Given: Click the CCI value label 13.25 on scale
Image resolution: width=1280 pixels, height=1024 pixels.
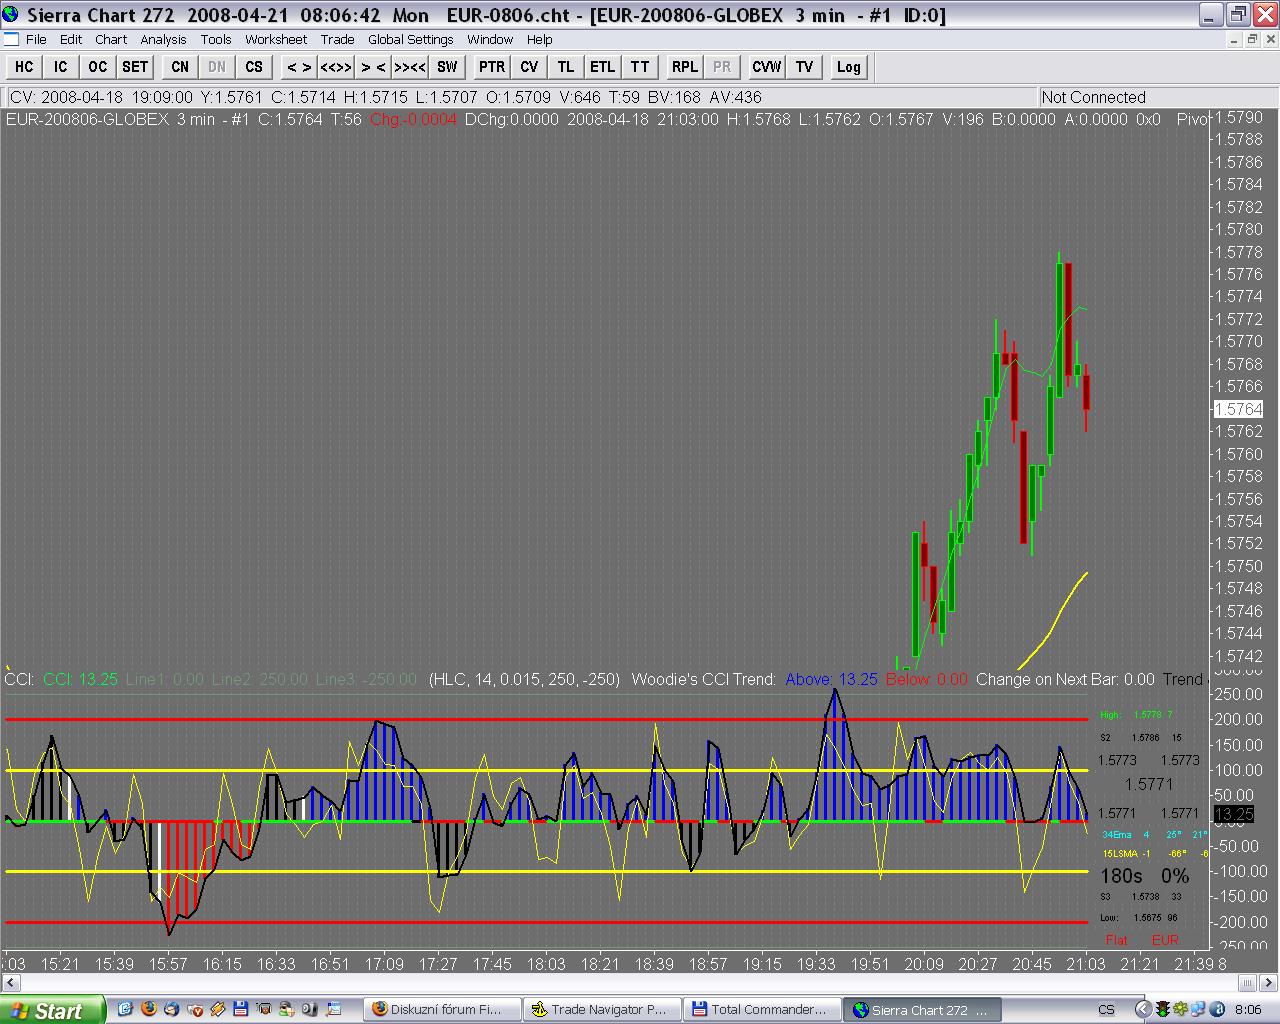Looking at the screenshot, I should 1234,814.
